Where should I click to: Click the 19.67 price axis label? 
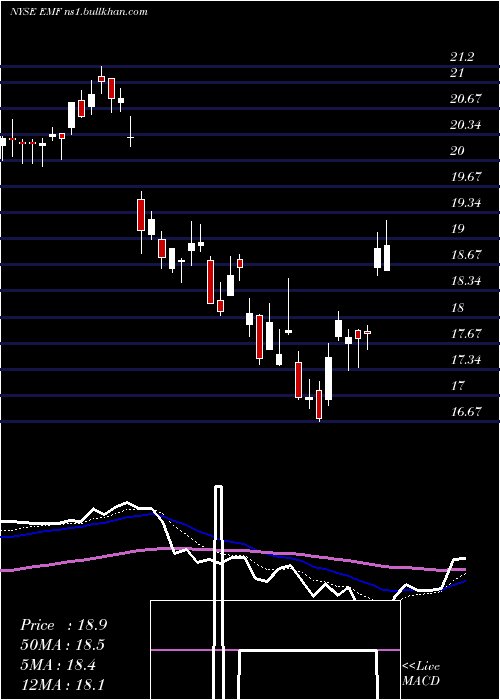point(466,177)
